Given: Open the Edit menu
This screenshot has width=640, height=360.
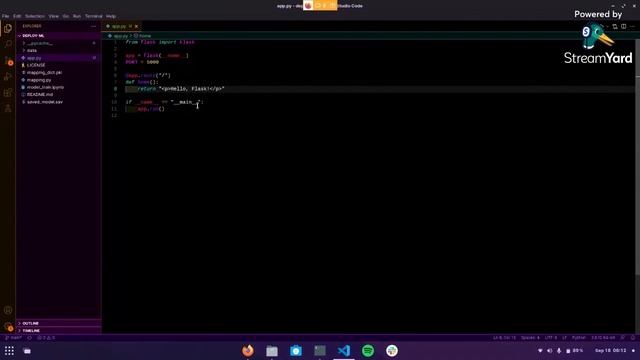Looking at the screenshot, I should (17, 16).
